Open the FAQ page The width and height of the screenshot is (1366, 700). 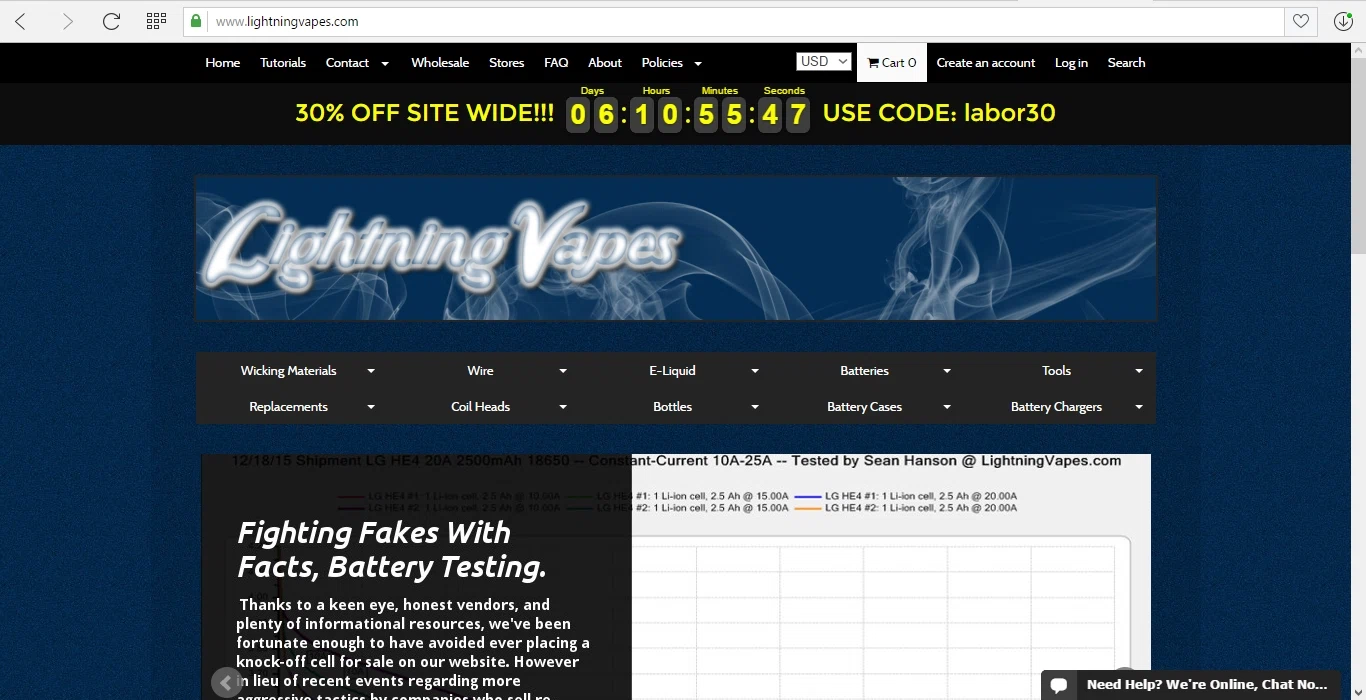(556, 62)
